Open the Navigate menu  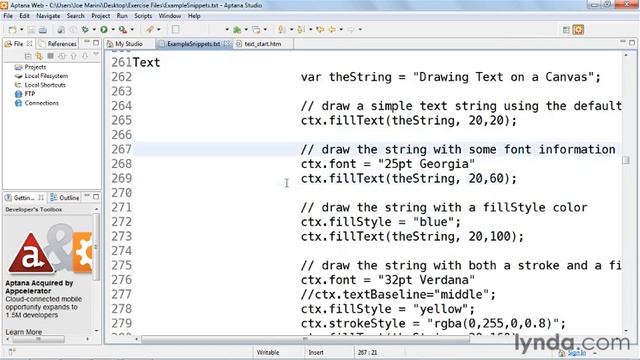(48, 16)
